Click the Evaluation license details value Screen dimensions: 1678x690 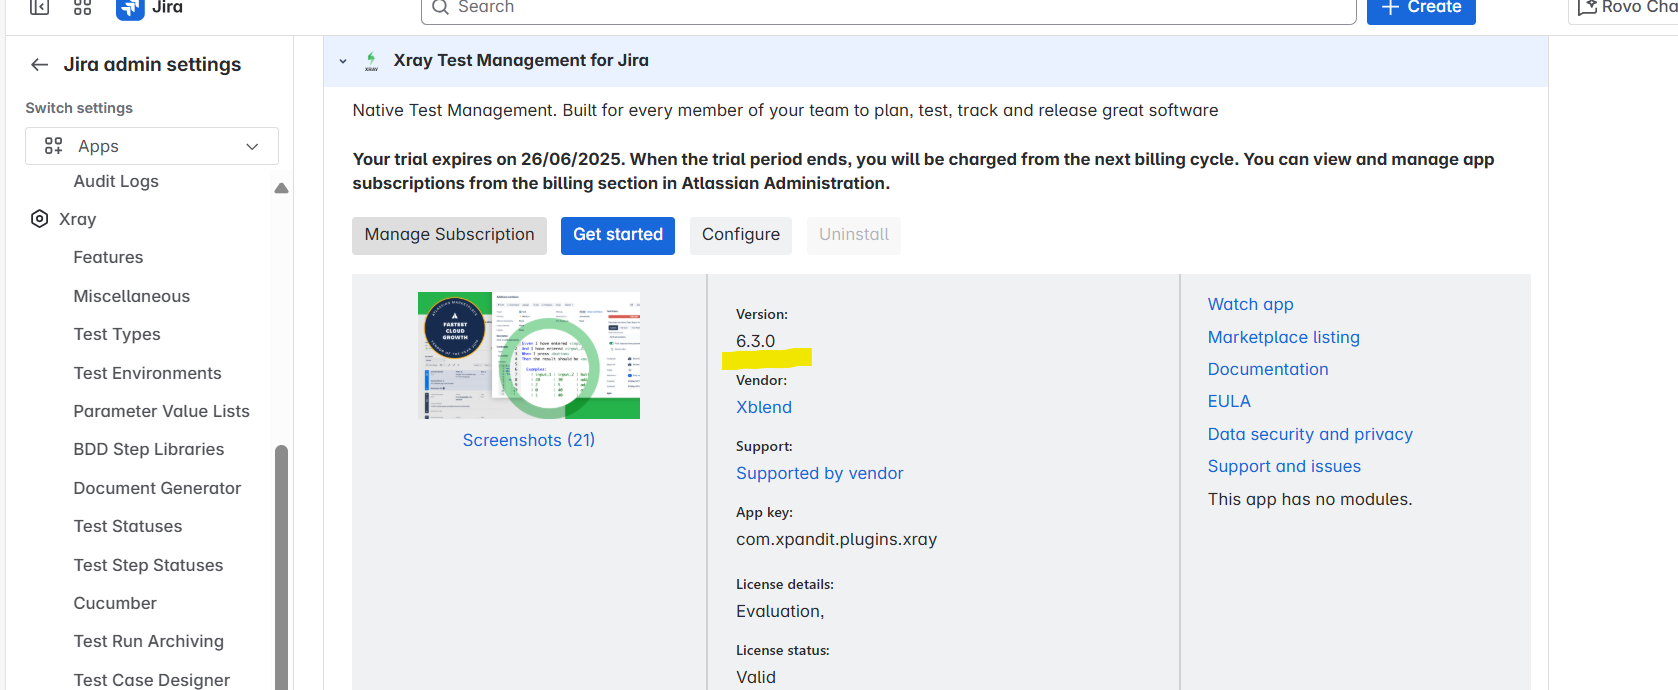click(780, 611)
